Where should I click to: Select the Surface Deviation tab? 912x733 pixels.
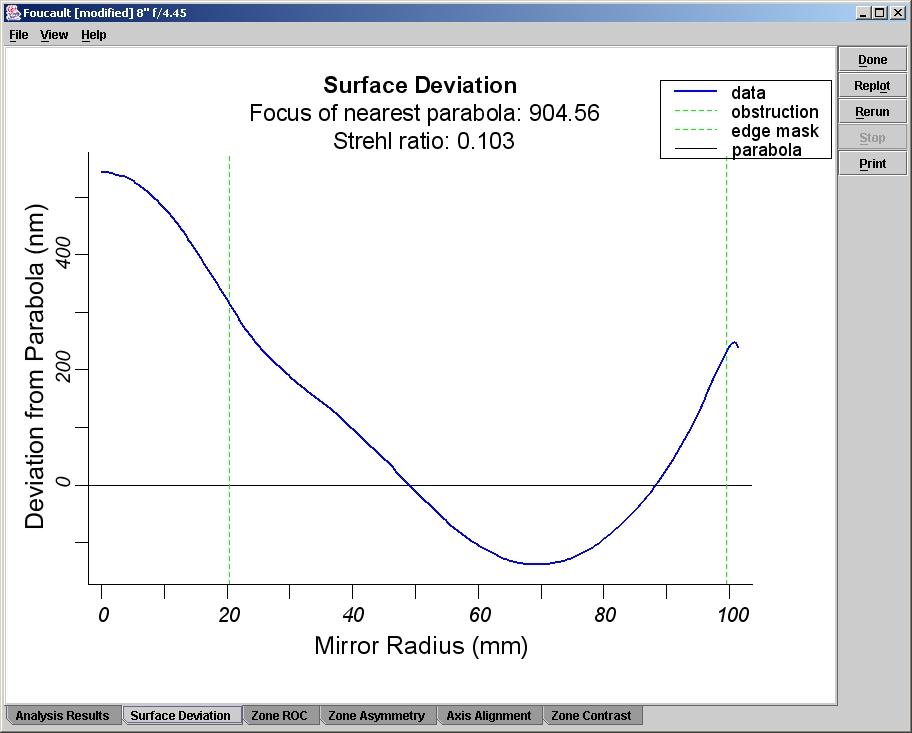[x=181, y=716]
